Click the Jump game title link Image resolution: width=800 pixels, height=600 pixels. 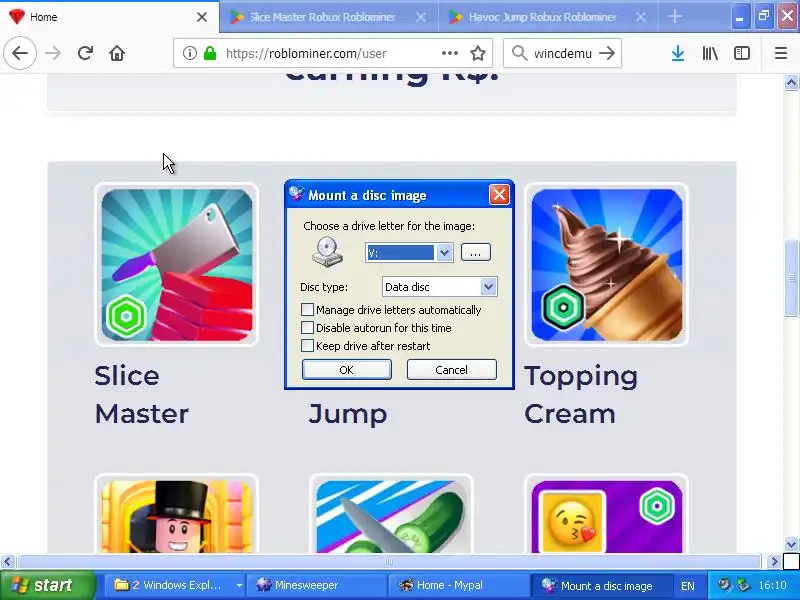pyautogui.click(x=347, y=415)
